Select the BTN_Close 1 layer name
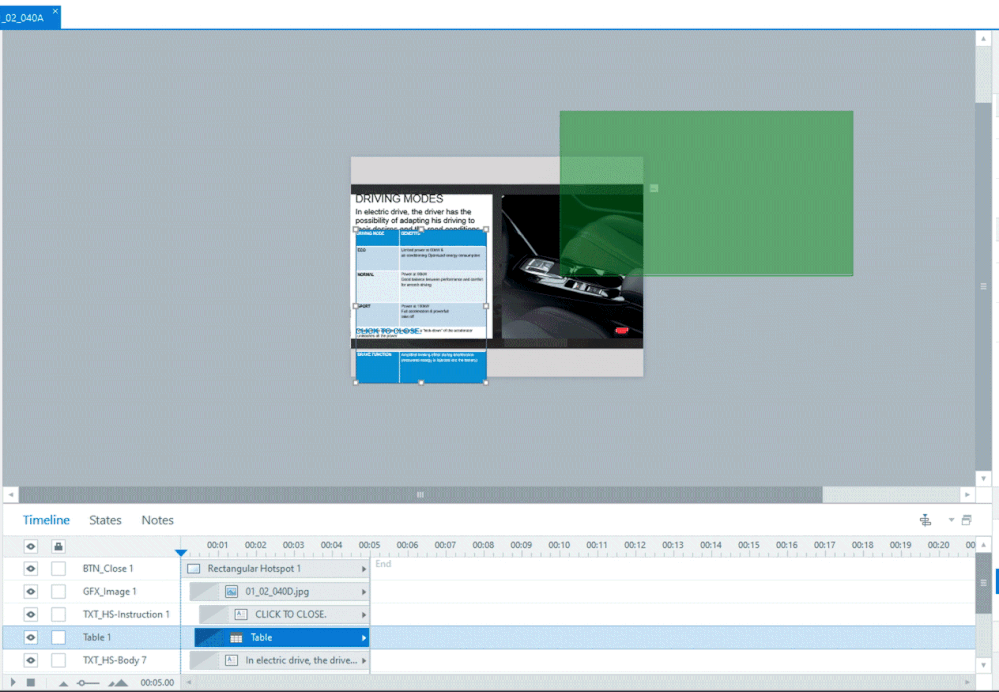The image size is (999, 692). [108, 568]
